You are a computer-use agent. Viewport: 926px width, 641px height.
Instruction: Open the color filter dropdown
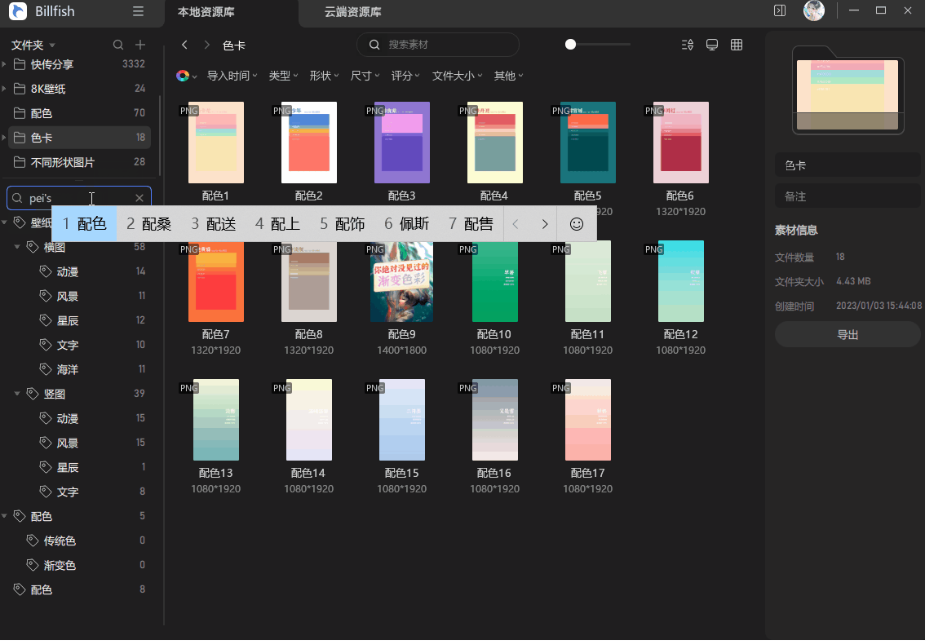click(x=185, y=76)
